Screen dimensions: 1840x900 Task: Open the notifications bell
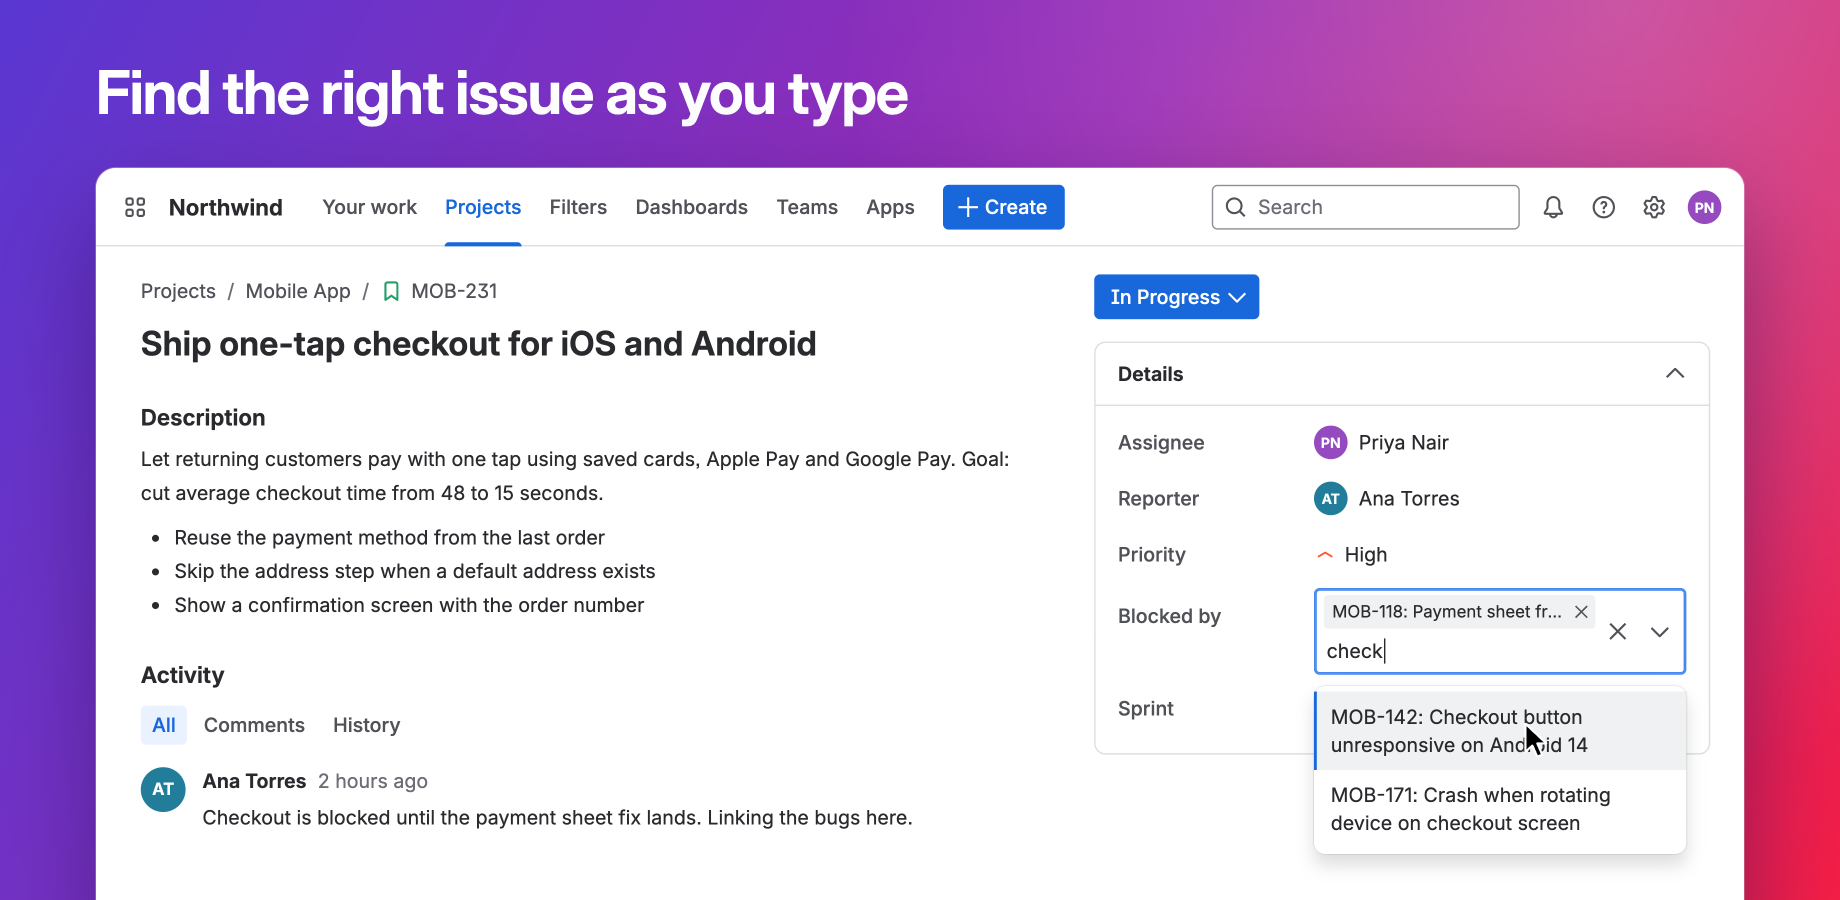(1553, 207)
